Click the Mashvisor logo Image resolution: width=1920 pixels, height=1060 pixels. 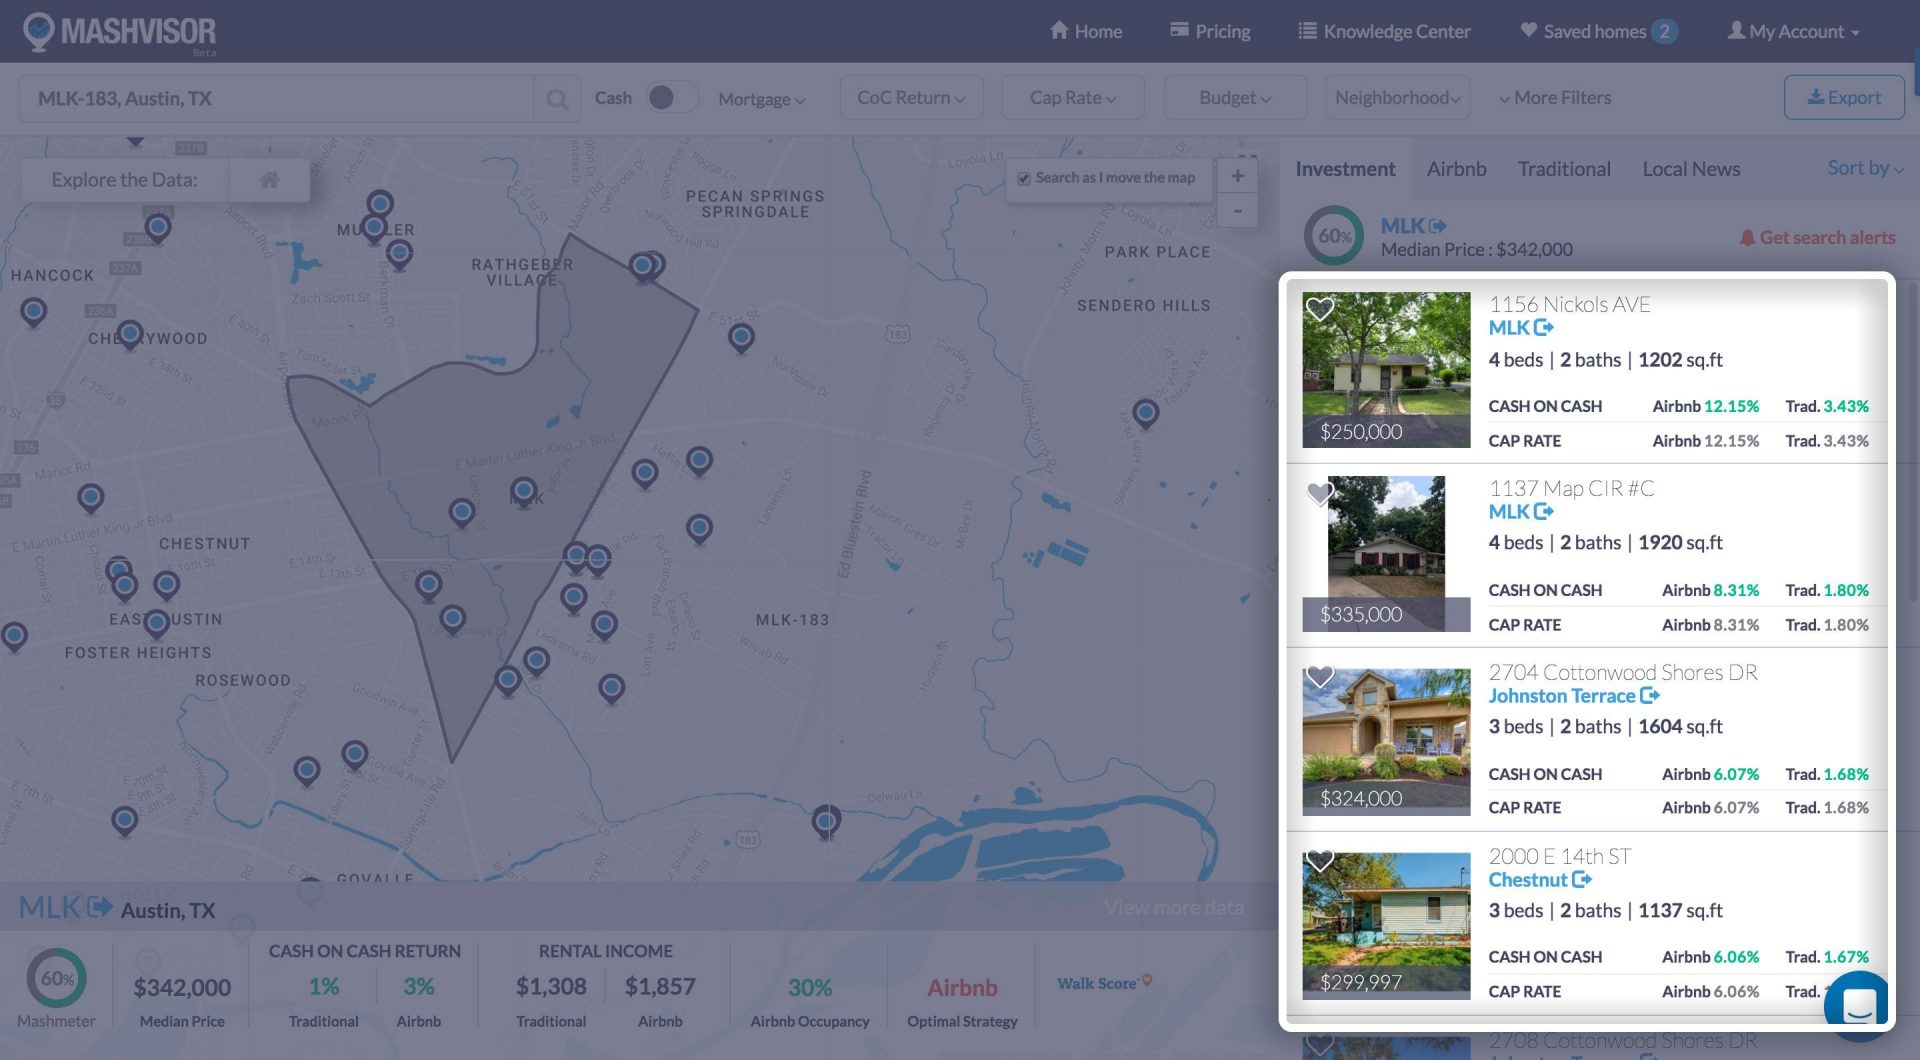pyautogui.click(x=117, y=29)
